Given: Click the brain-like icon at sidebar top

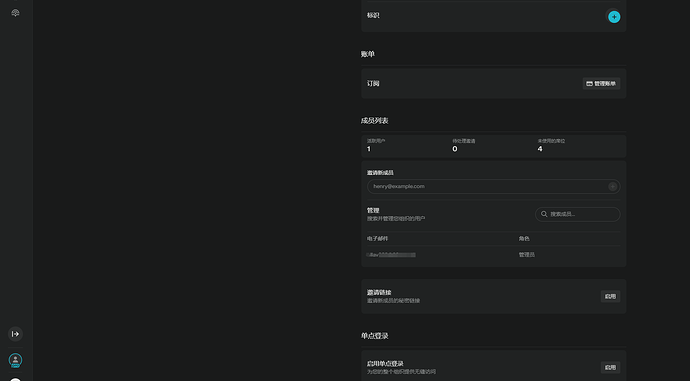Looking at the screenshot, I should (15, 13).
